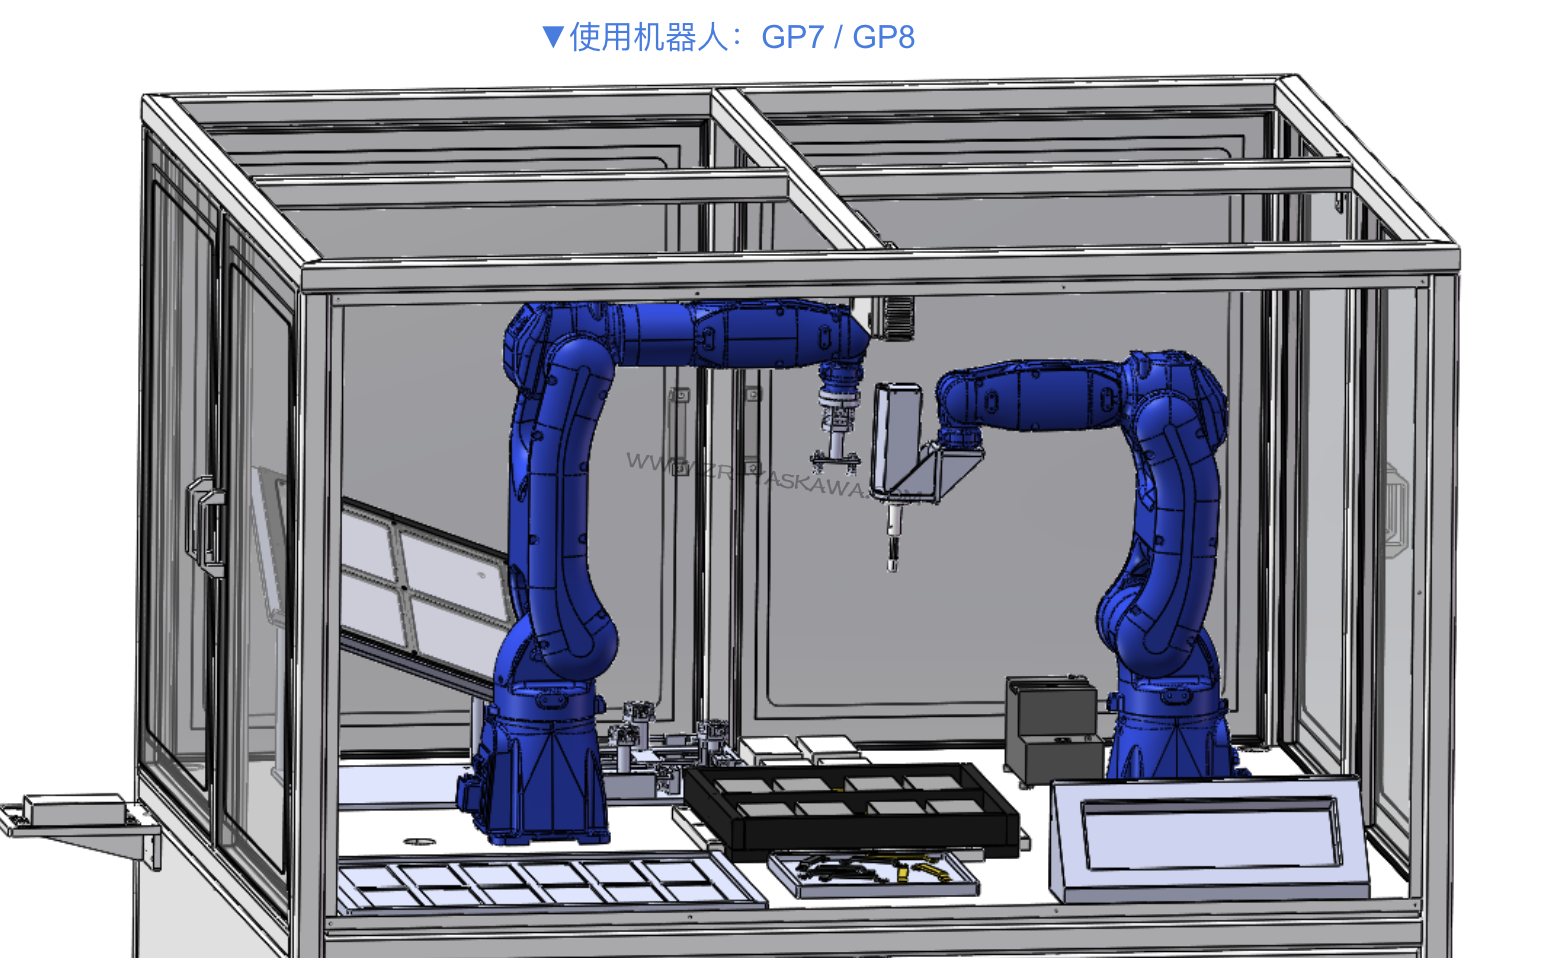Image resolution: width=1548 pixels, height=958 pixels.
Task: Click the heading text "使用机器人: GP7 / GP8"
Action: point(741,37)
